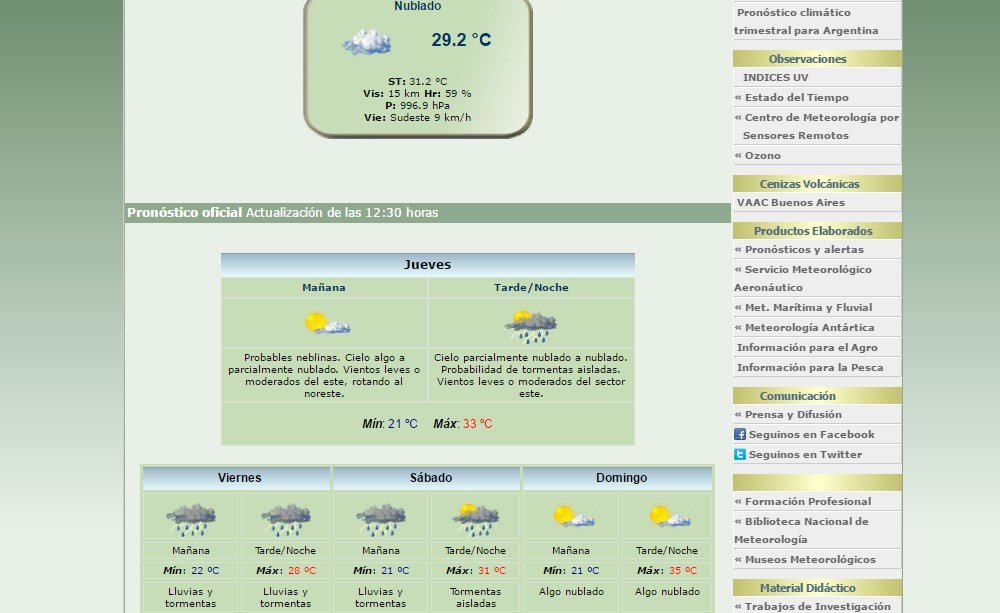This screenshot has height=613, width=1000.
Task: Click Thursday Tarde/Noche storm weather icon
Action: (530, 326)
